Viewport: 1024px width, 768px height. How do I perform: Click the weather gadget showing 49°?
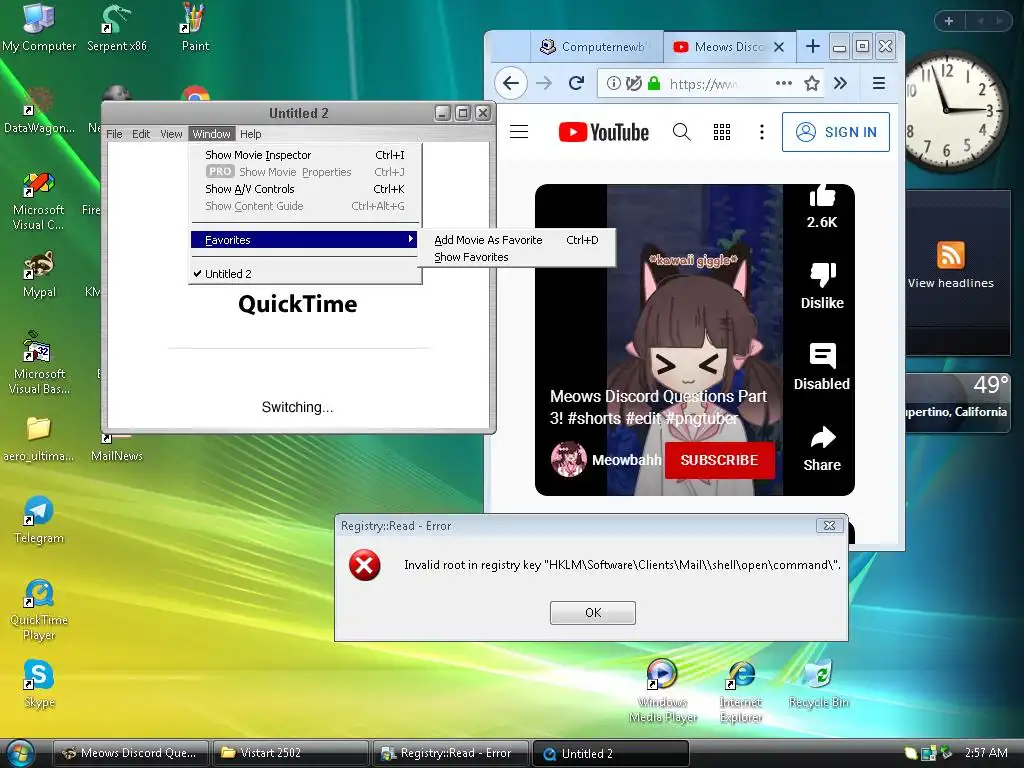tap(959, 402)
